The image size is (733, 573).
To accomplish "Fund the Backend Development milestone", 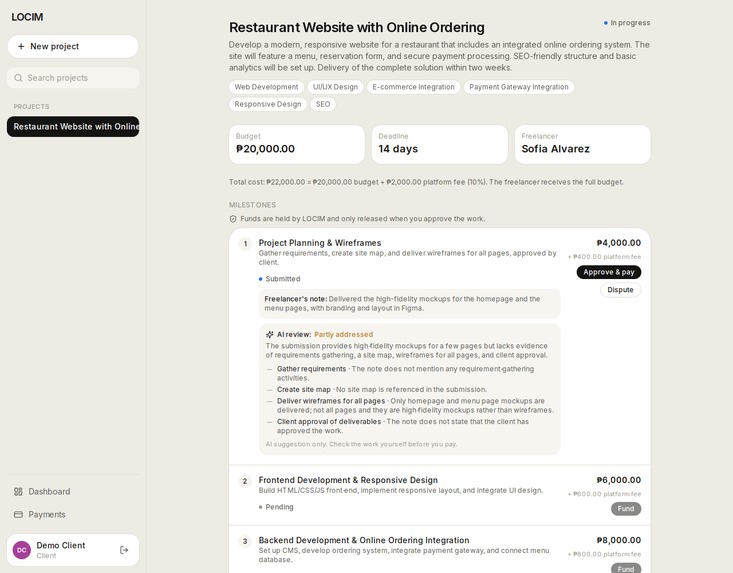I will (x=626, y=568).
